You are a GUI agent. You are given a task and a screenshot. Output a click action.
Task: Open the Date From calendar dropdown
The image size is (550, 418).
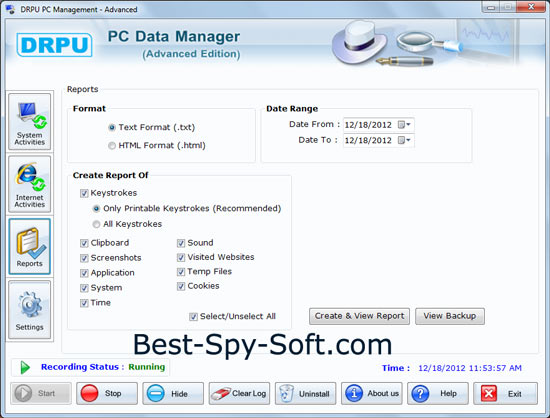tap(404, 124)
